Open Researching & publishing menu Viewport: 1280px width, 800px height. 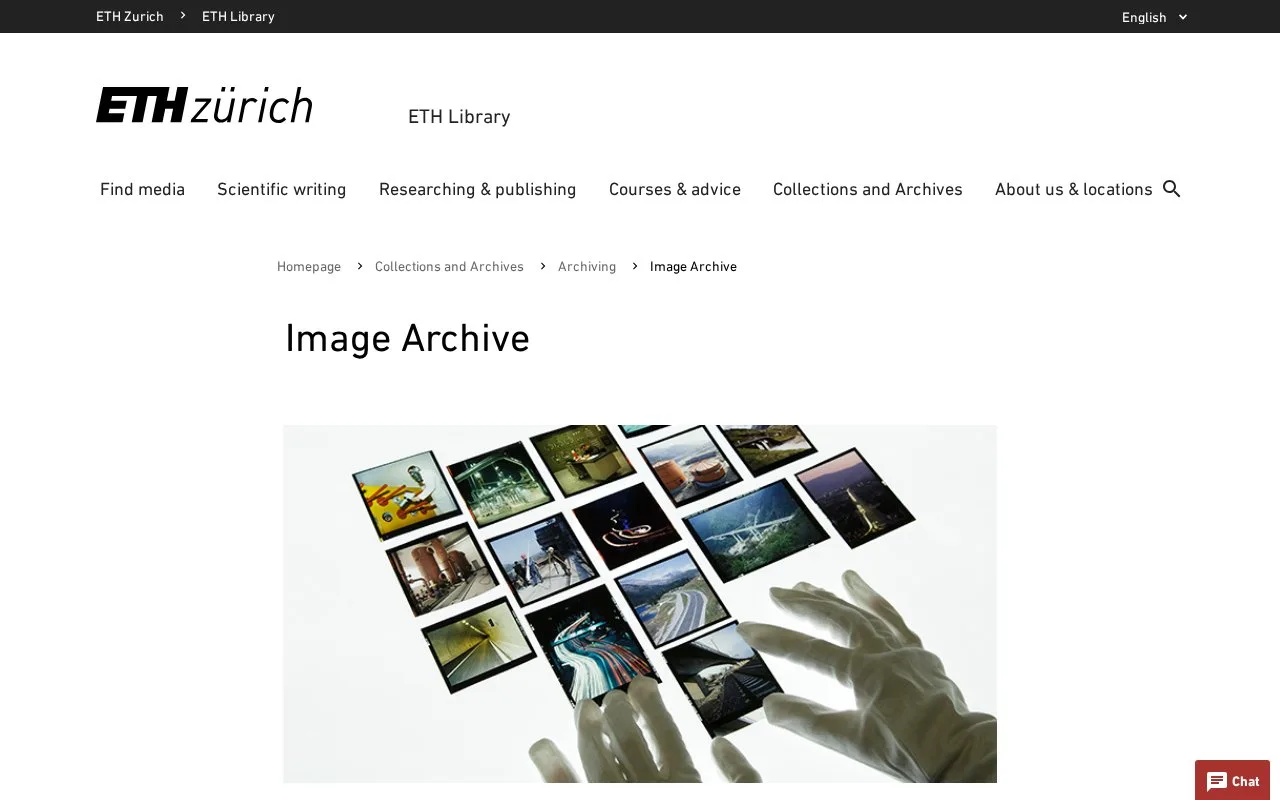pyautogui.click(x=477, y=189)
